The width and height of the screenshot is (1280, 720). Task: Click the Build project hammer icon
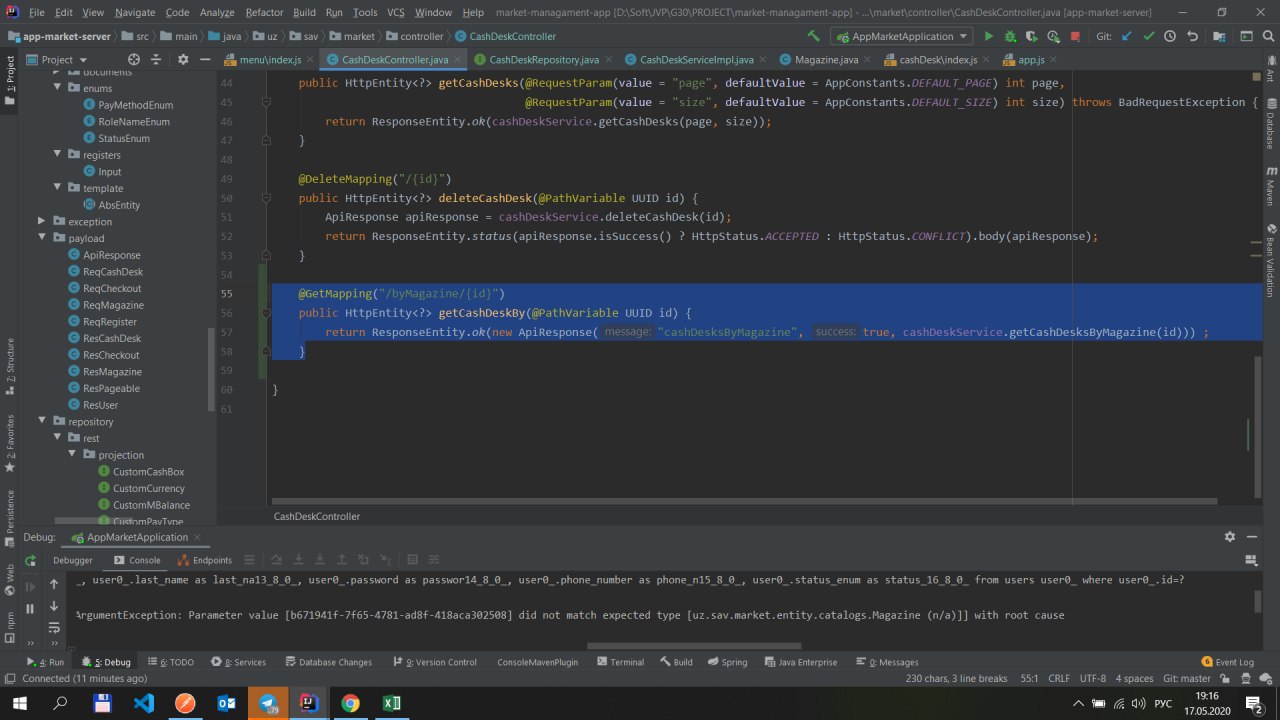tap(814, 36)
